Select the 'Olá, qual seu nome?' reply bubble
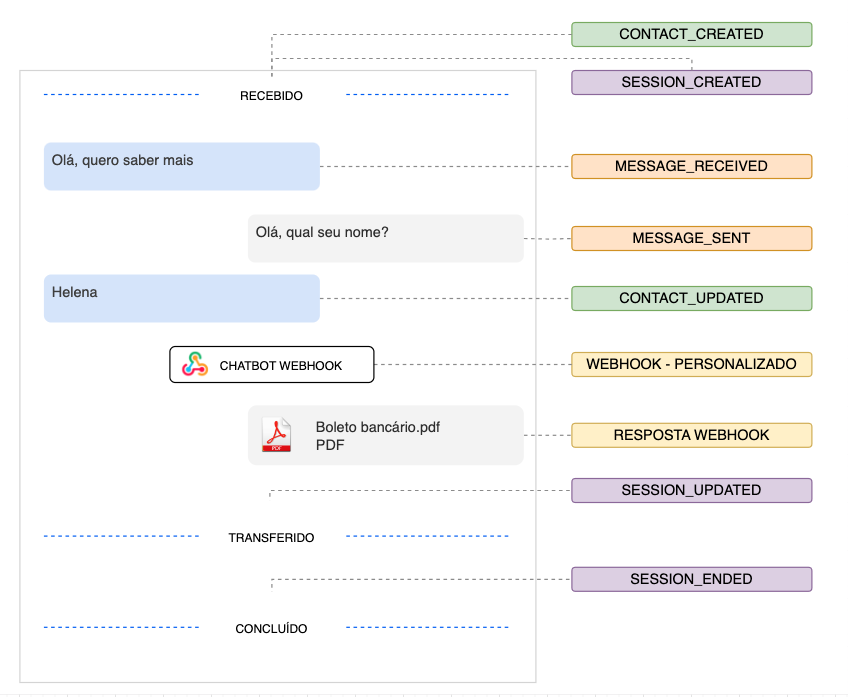 (385, 238)
